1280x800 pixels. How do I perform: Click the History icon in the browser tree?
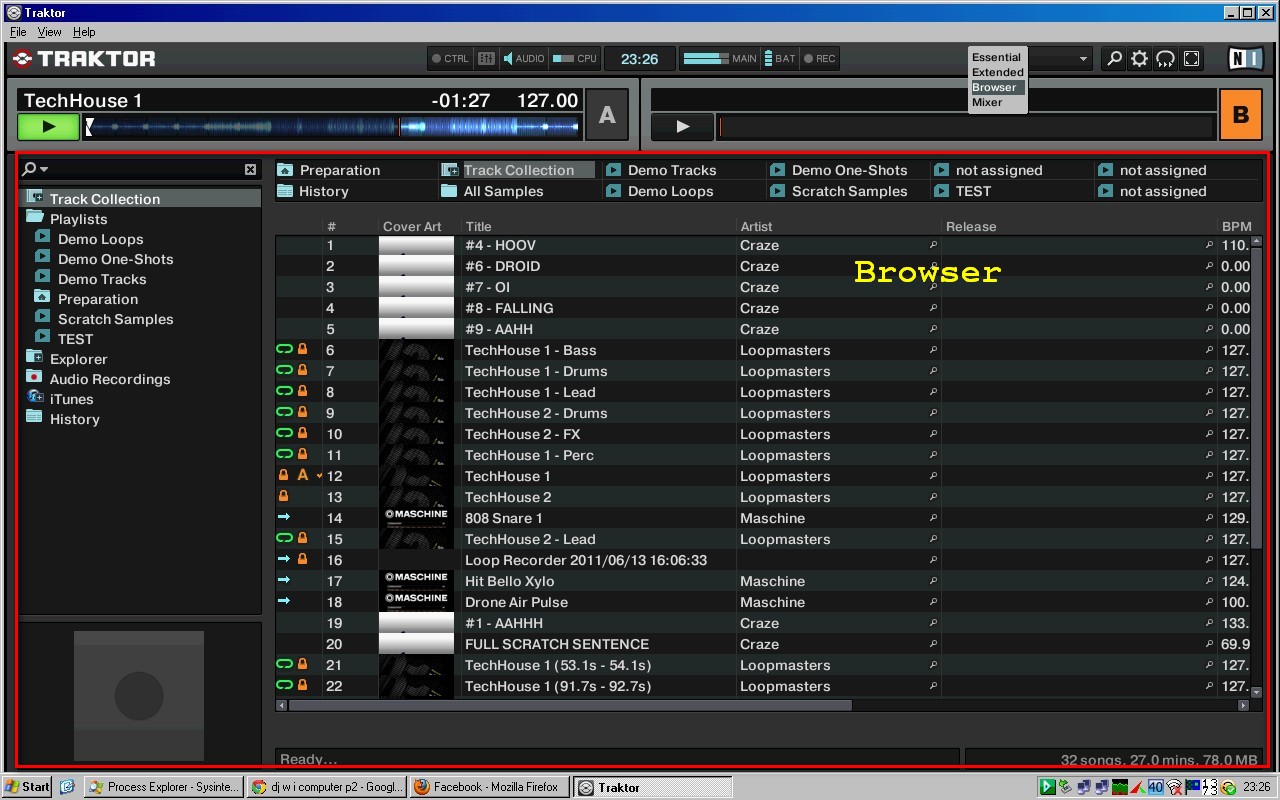pyautogui.click(x=34, y=418)
